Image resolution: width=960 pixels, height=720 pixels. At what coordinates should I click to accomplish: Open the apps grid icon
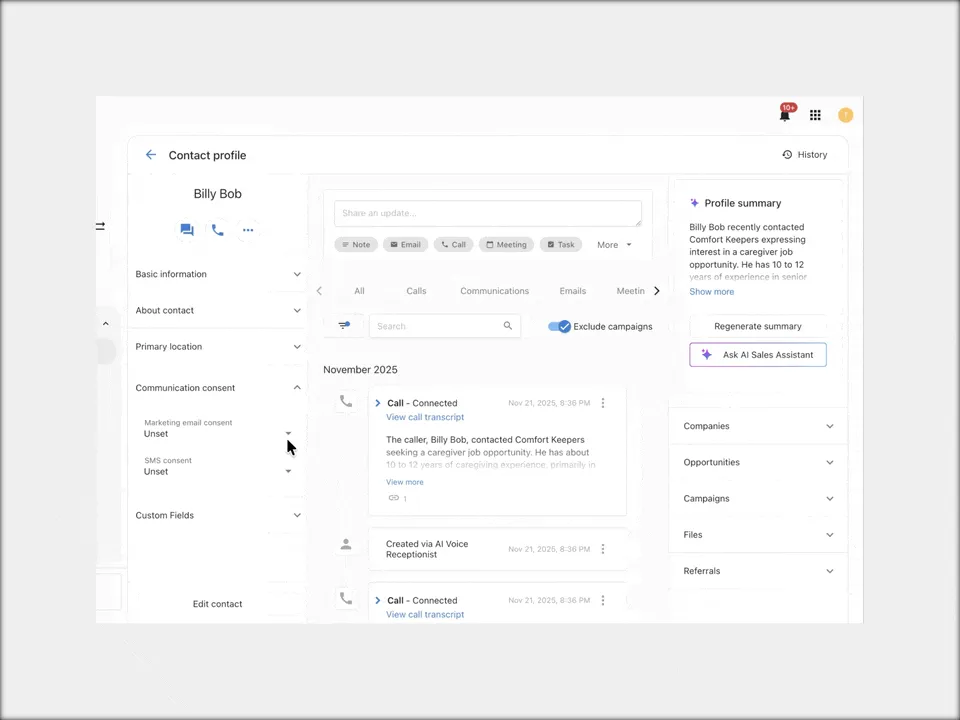815,115
